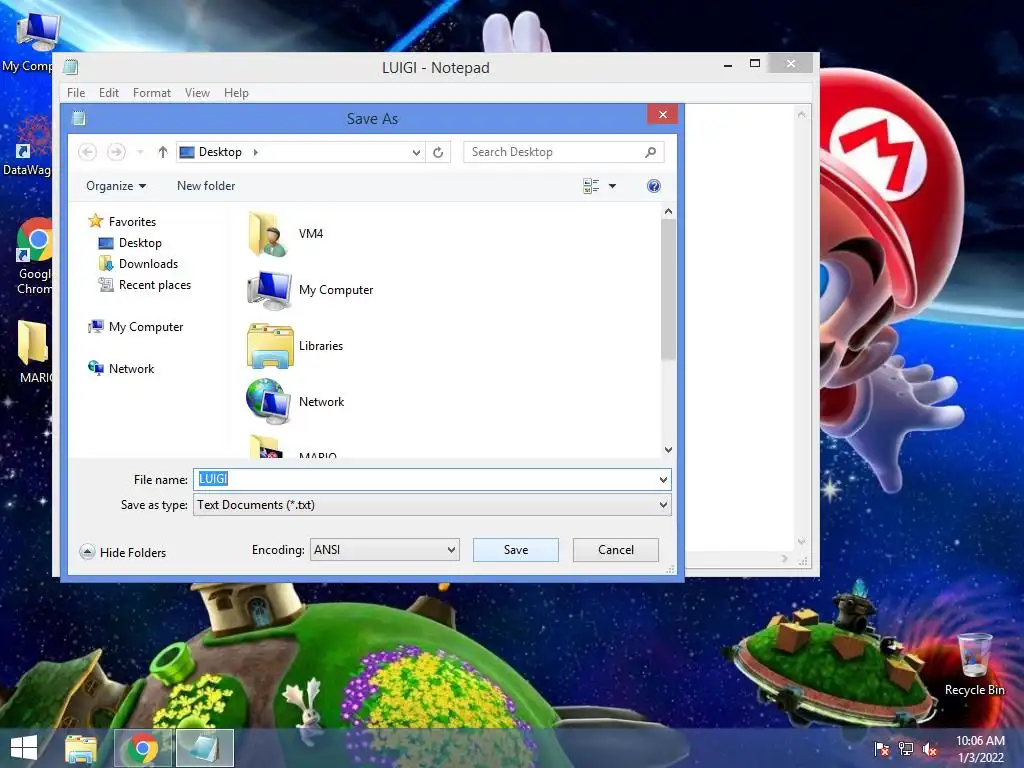Click the Desktop breadcrumb in address bar
The width and height of the screenshot is (1024, 768).
point(220,152)
